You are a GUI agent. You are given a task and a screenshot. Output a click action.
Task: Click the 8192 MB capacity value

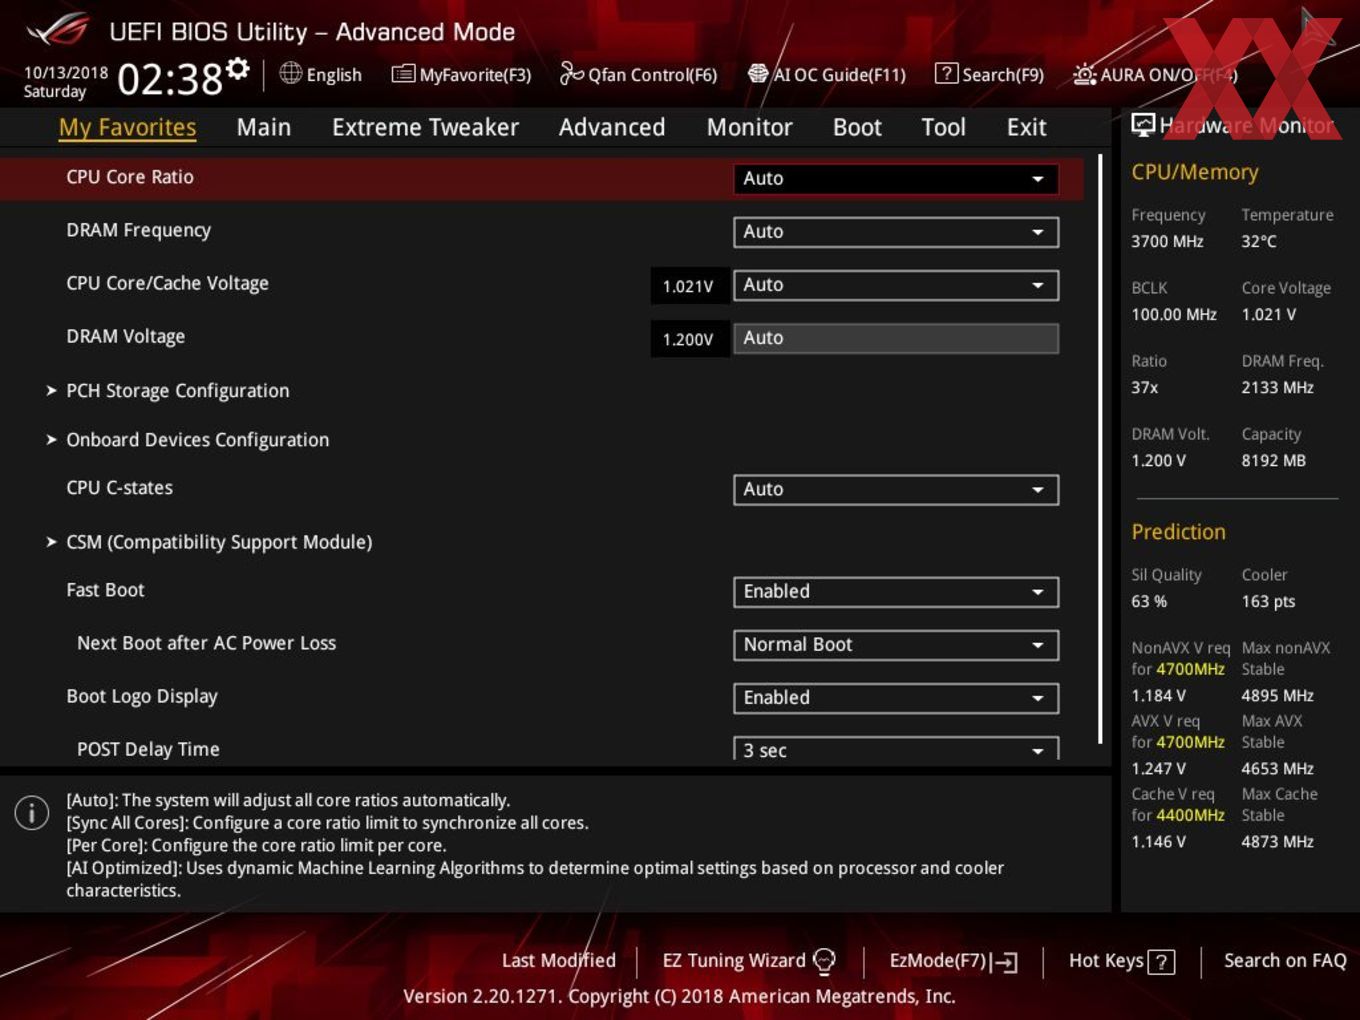click(1274, 460)
